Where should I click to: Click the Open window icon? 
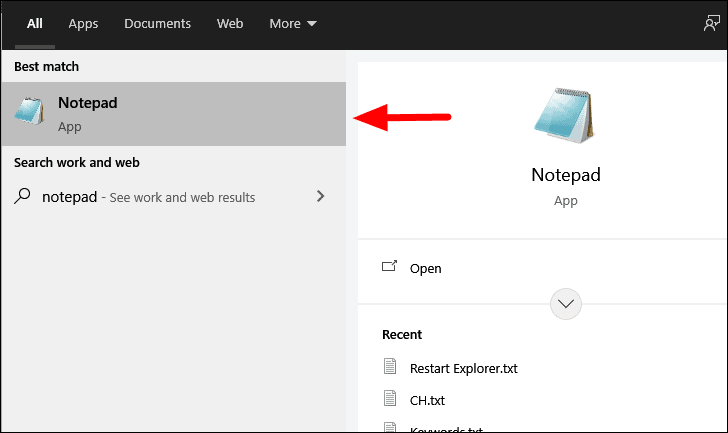point(390,266)
